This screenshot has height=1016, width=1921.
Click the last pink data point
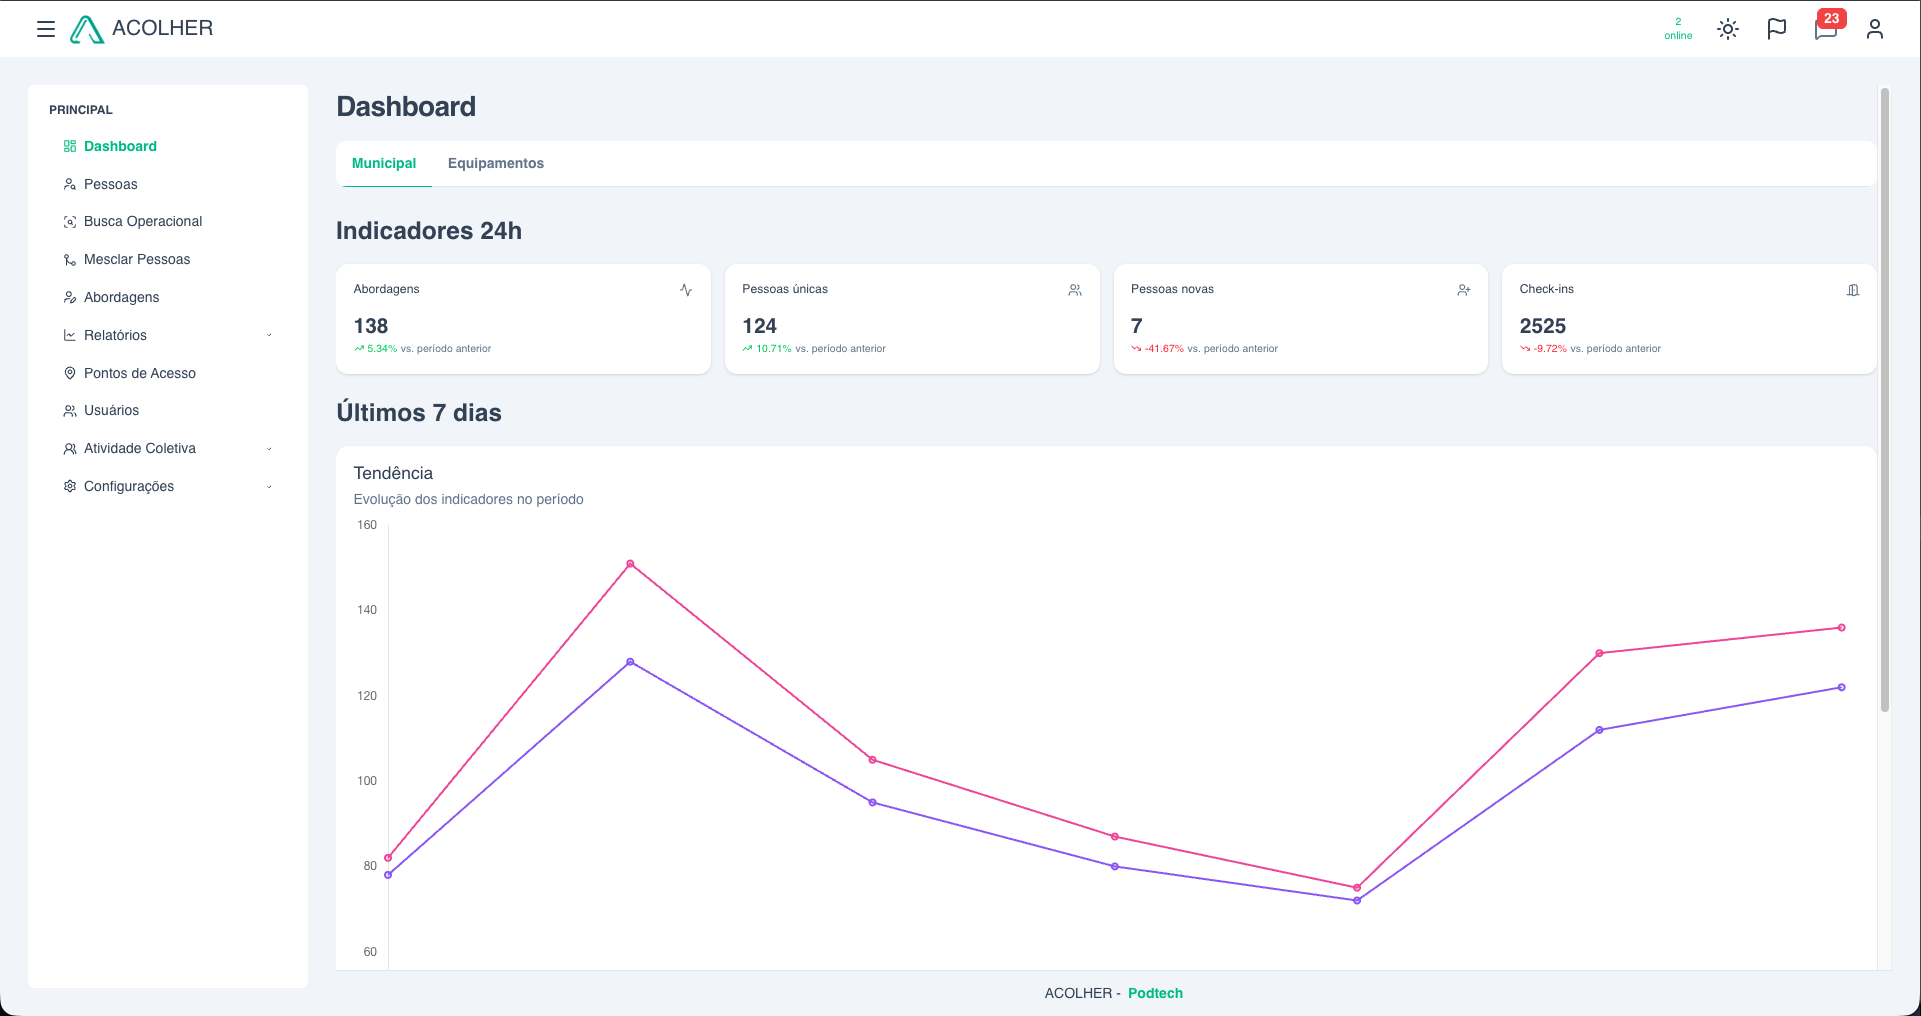click(1842, 628)
